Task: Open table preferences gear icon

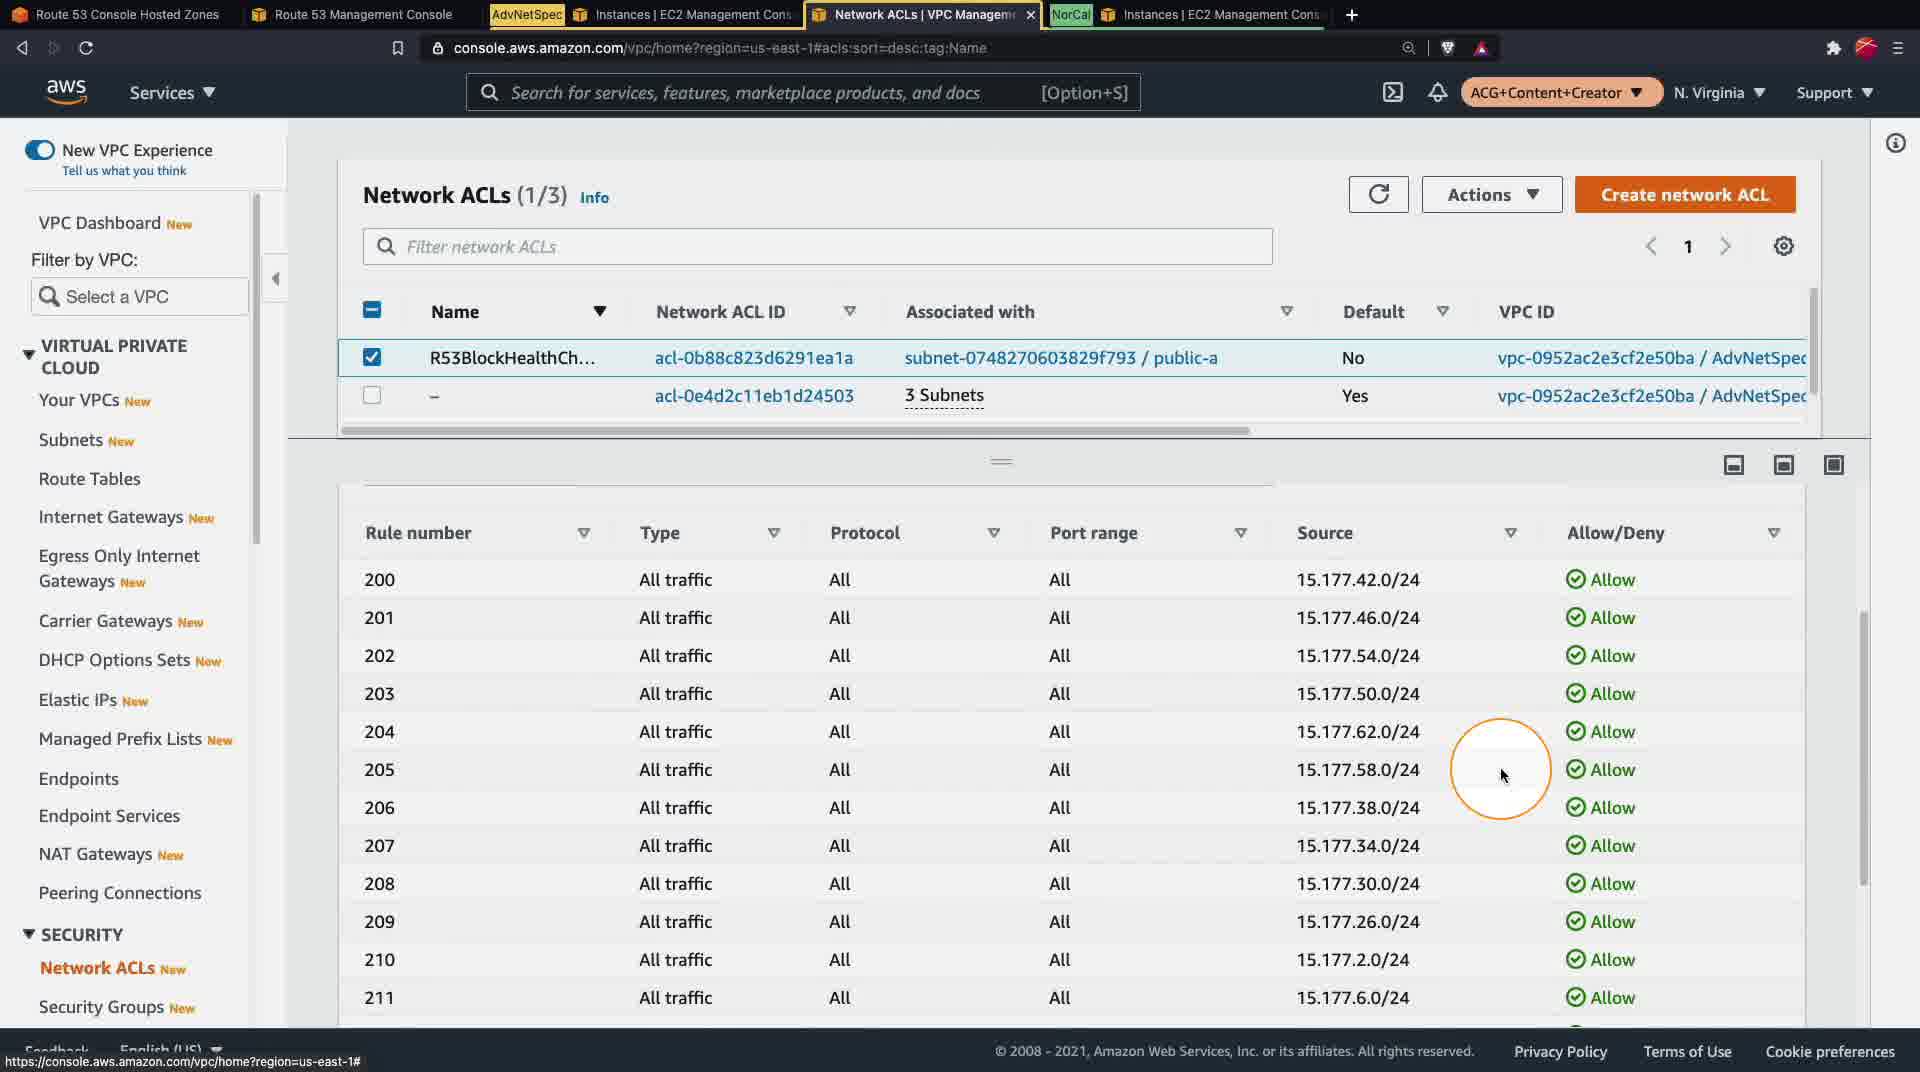Action: tap(1783, 246)
